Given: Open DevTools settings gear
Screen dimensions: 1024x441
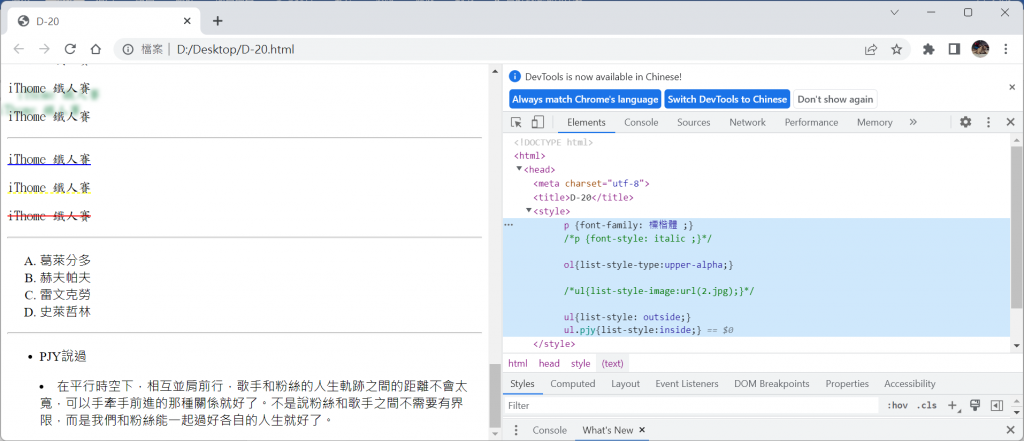Looking at the screenshot, I should [x=965, y=122].
